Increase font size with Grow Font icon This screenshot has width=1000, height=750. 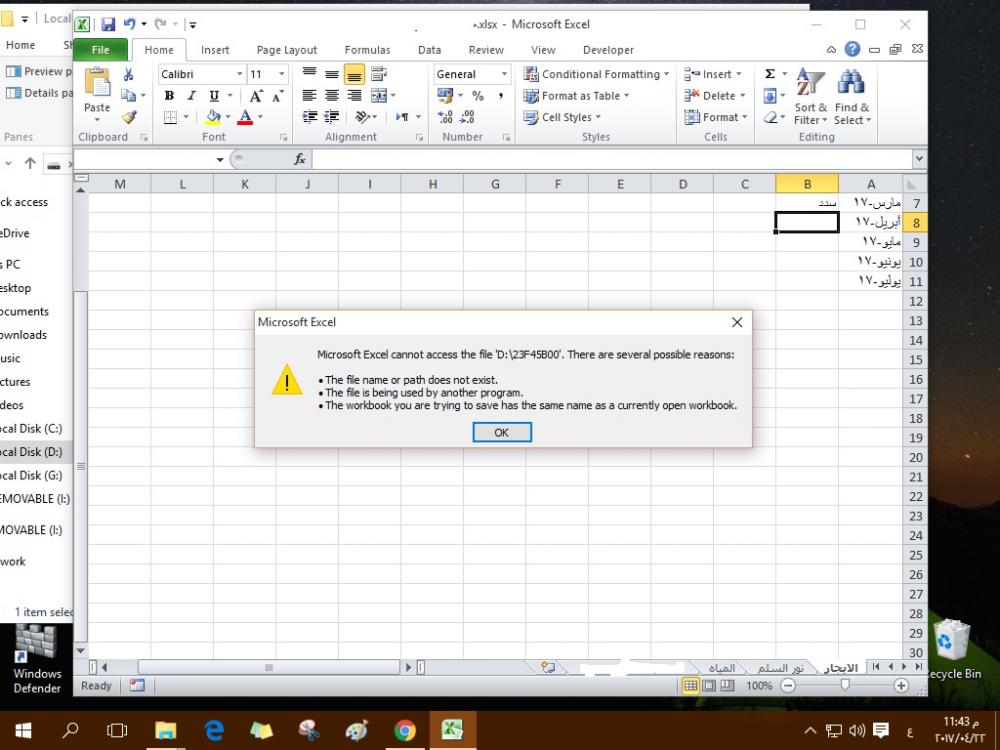coord(256,96)
